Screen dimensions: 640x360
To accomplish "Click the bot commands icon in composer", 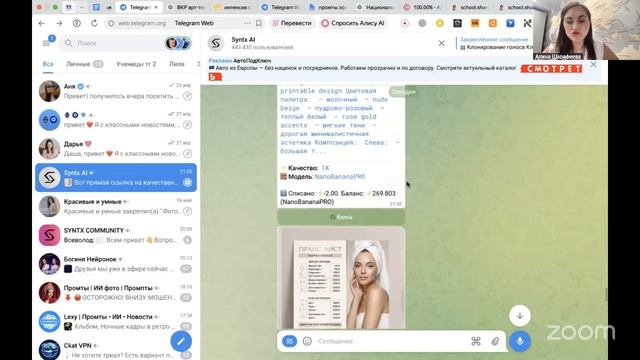I will 476,341.
